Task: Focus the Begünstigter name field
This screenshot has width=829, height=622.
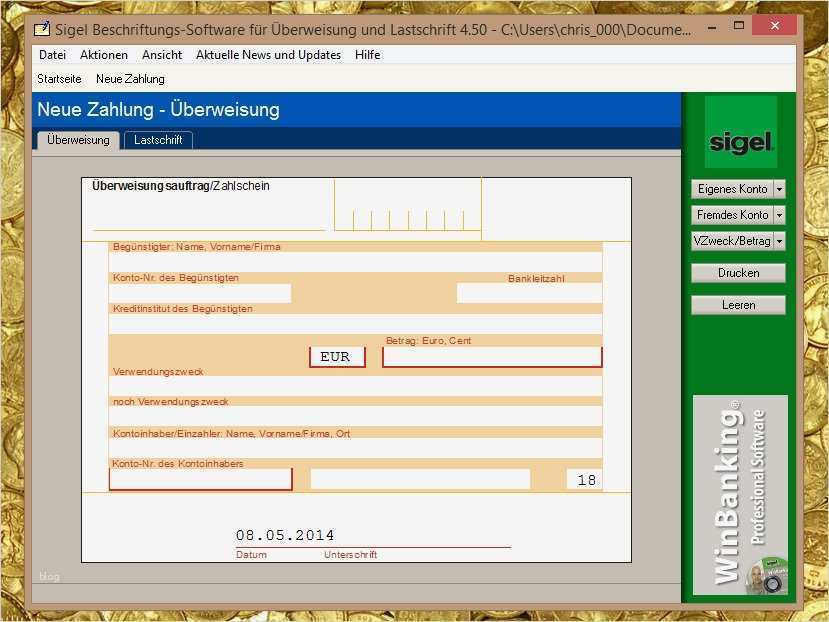Action: tap(355, 262)
